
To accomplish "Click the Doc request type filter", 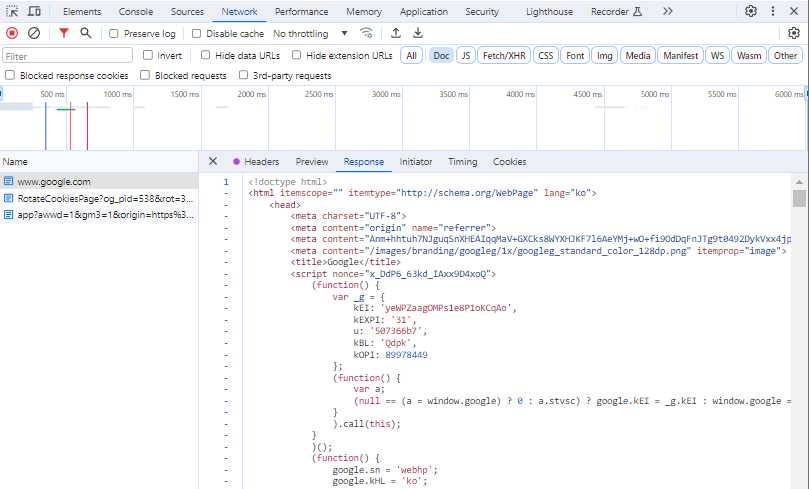I will point(441,55).
